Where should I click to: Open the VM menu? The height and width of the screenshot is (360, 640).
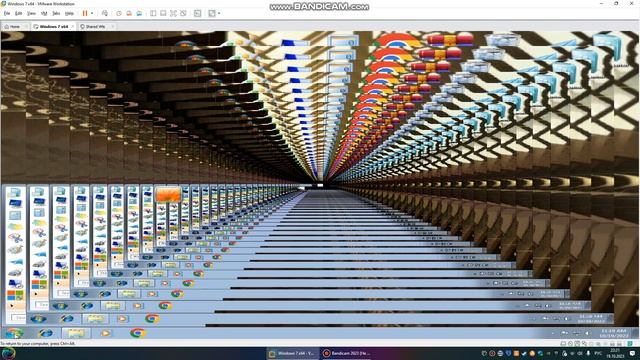44,13
